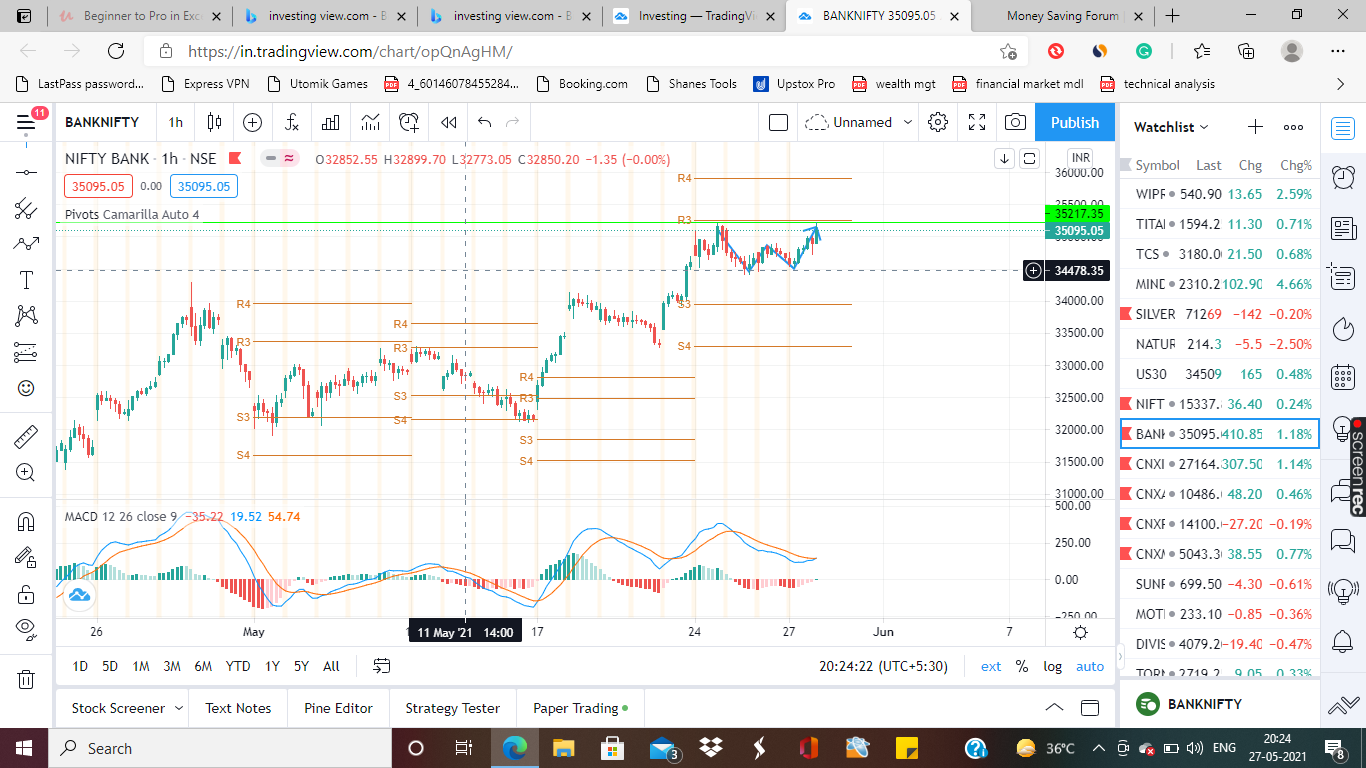Toggle auto scale on price axis
This screenshot has width=1366, height=768.
point(1090,666)
